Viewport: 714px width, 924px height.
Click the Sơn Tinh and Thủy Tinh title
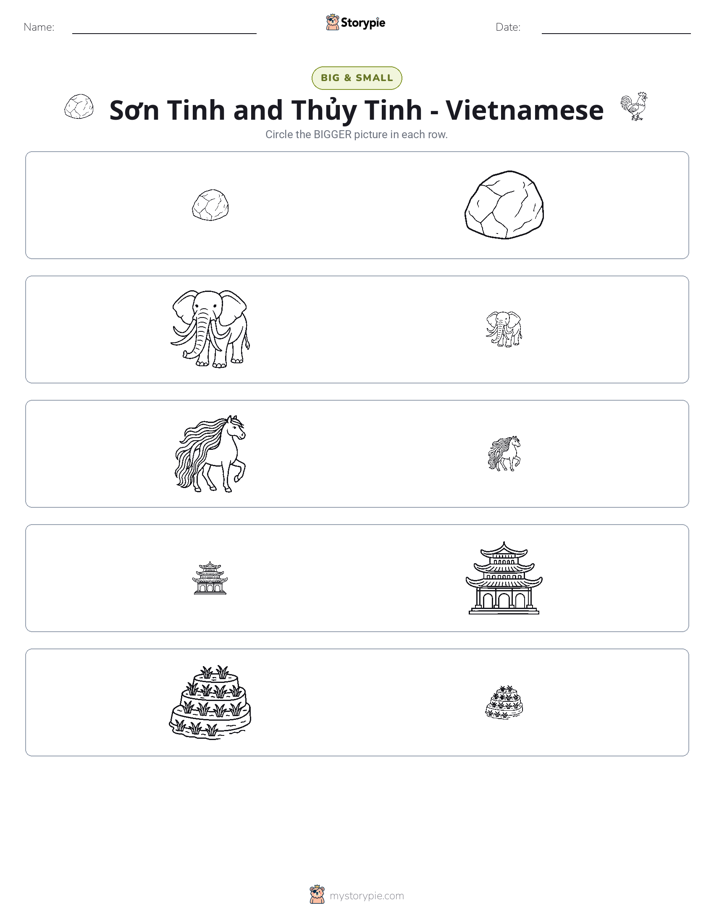point(356,110)
